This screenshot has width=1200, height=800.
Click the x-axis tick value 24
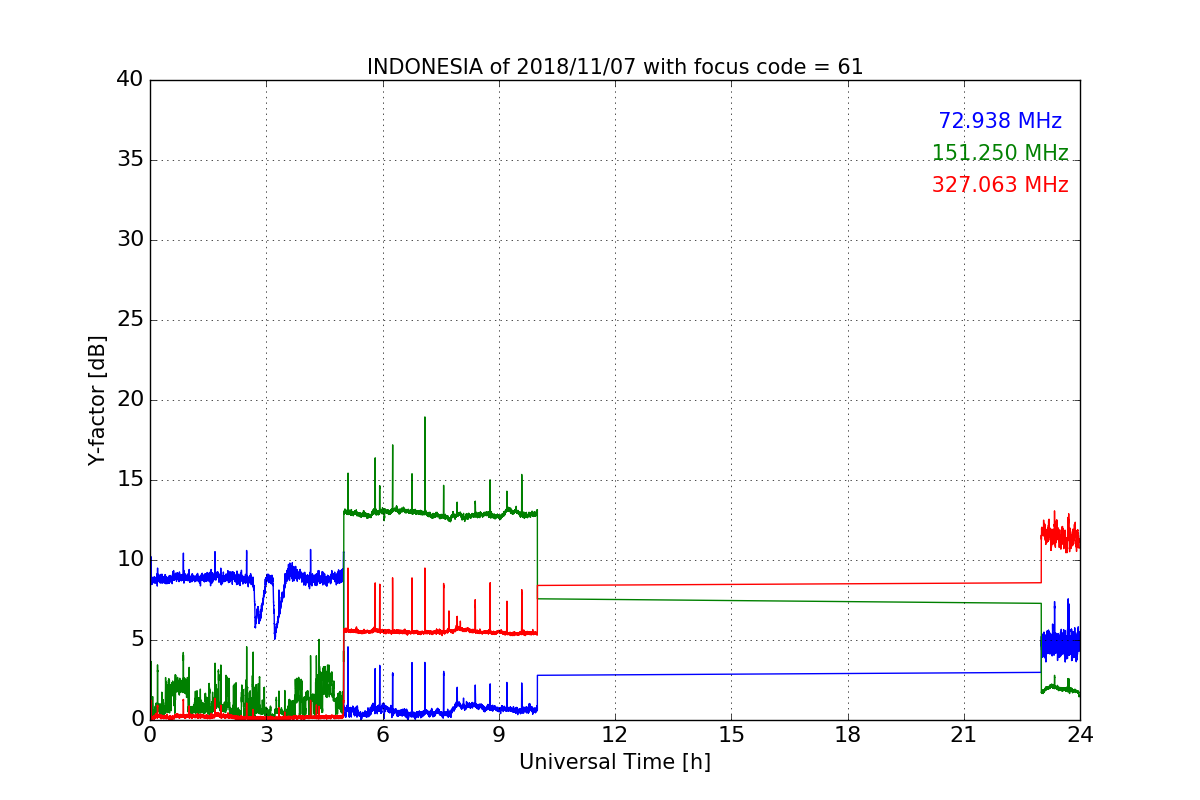pyautogui.click(x=1080, y=735)
